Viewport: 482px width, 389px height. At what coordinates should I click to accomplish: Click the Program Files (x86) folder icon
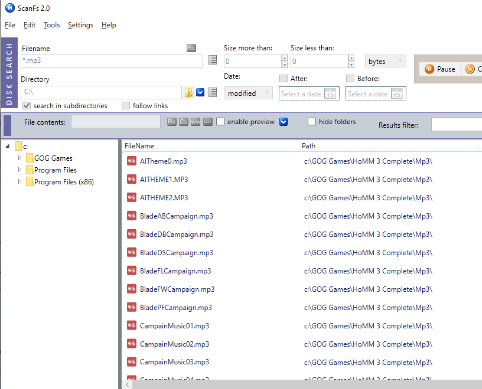tap(30, 182)
